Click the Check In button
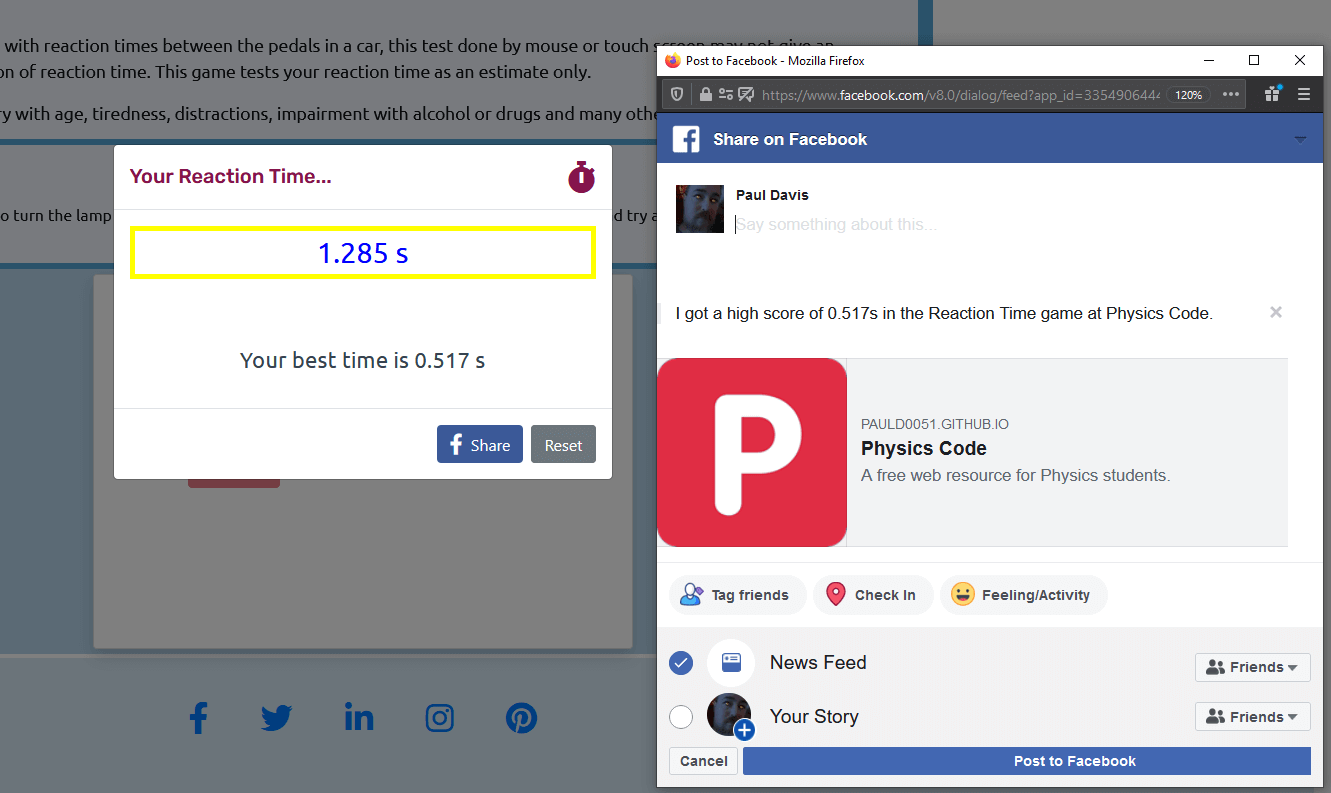This screenshot has width=1331, height=793. pos(872,595)
